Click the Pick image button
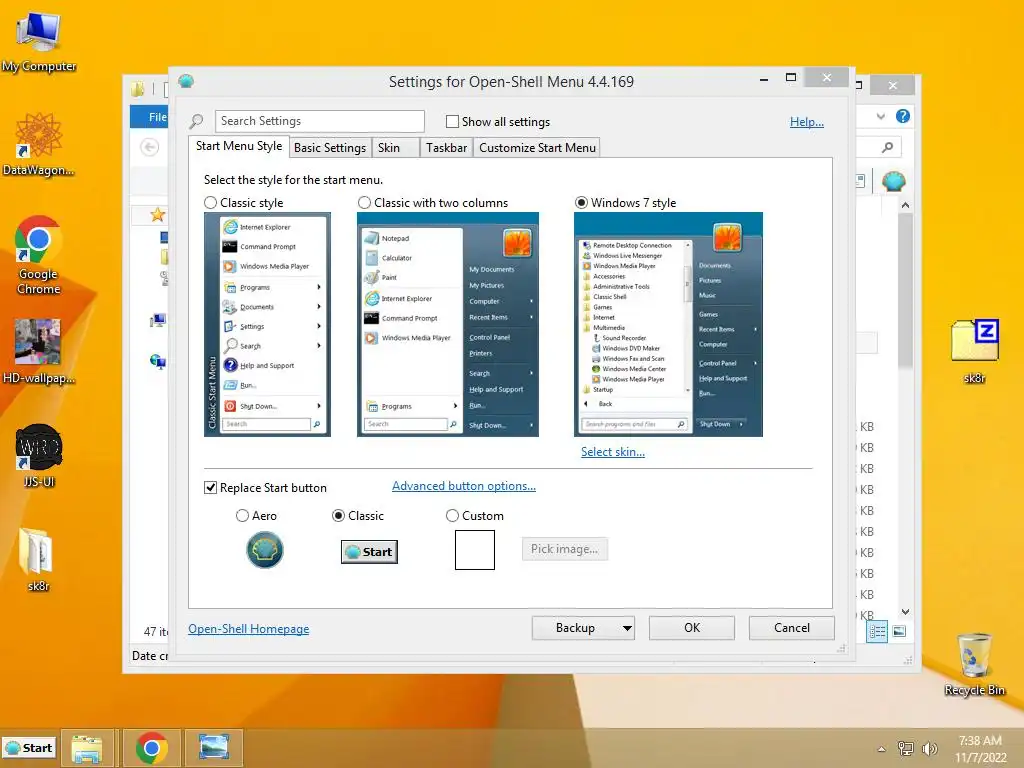This screenshot has width=1024, height=768. pos(564,549)
